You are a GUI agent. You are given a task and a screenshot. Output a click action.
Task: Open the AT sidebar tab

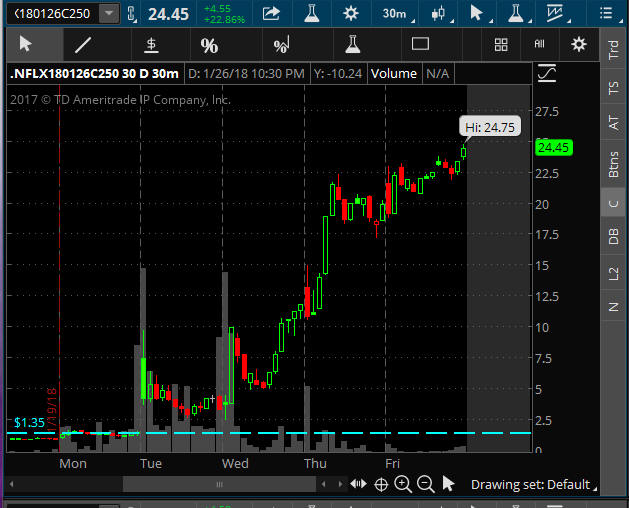point(613,122)
